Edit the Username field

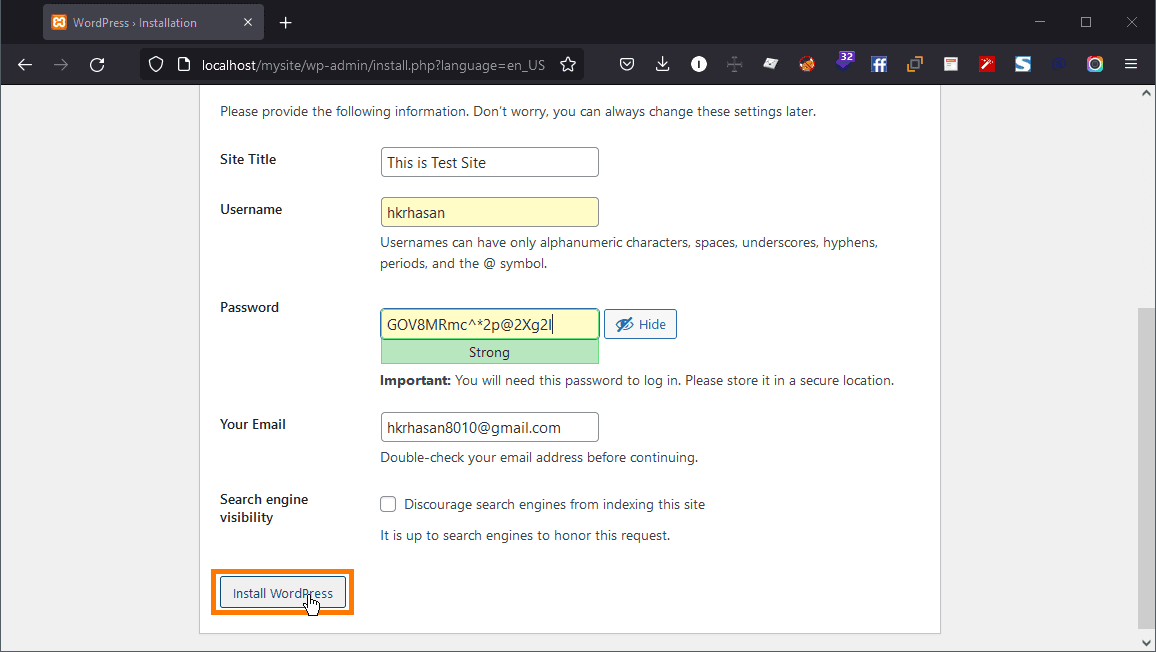pyautogui.click(x=490, y=212)
